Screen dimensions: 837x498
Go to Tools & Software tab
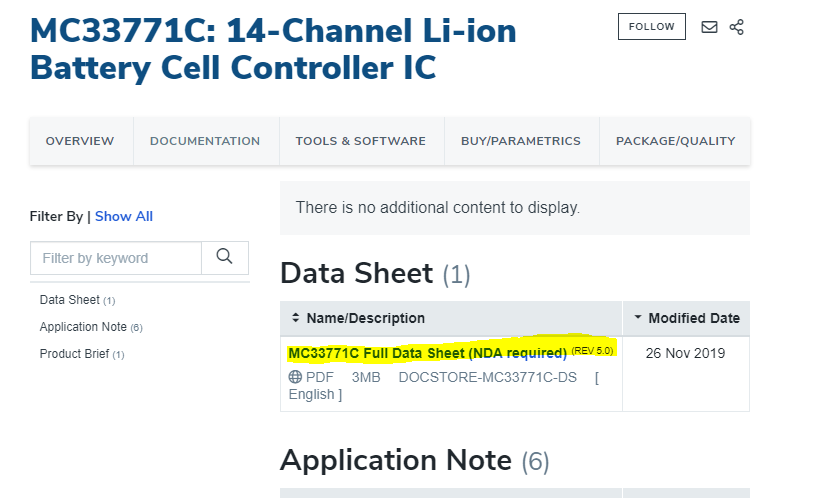coord(360,141)
